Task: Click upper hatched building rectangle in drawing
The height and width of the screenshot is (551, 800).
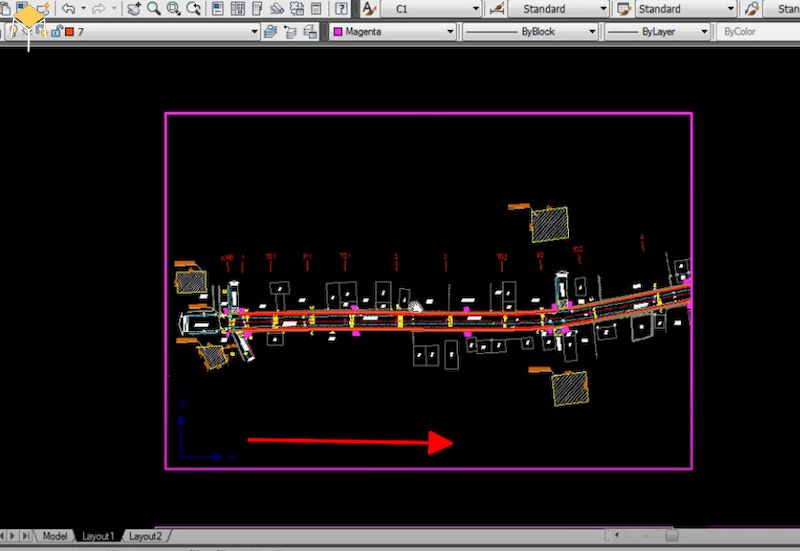Action: (x=549, y=224)
